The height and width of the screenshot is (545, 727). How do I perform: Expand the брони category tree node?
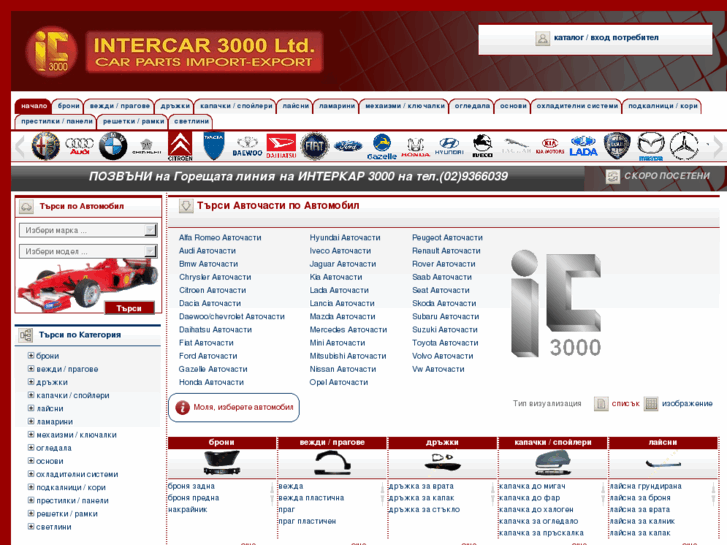click(31, 356)
